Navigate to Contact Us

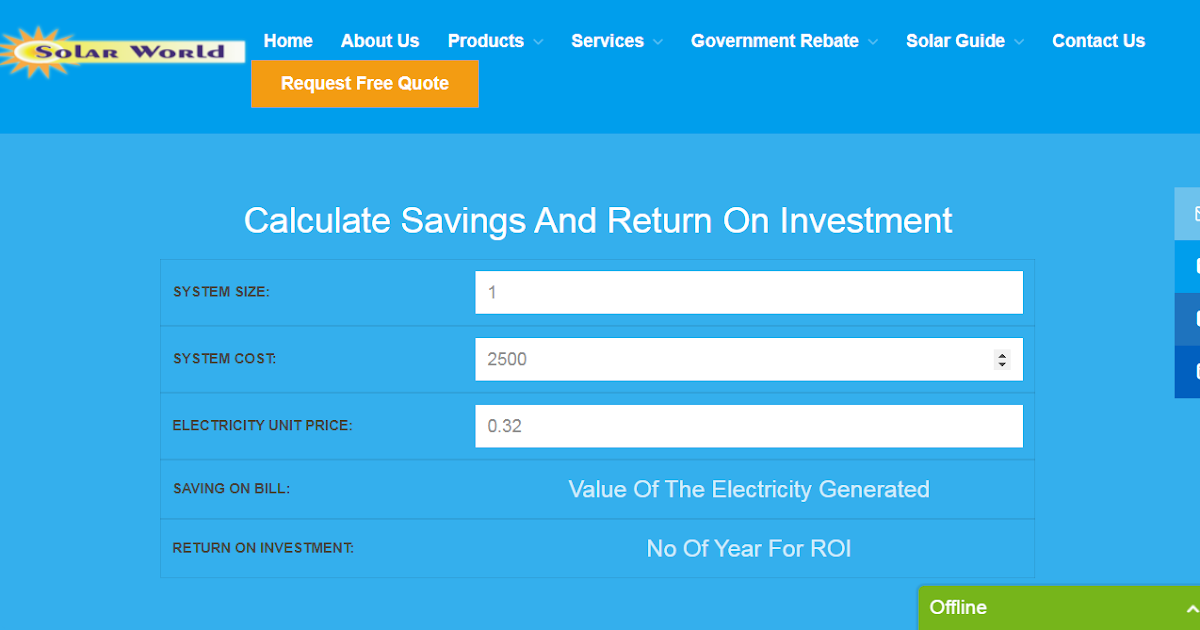[1098, 41]
